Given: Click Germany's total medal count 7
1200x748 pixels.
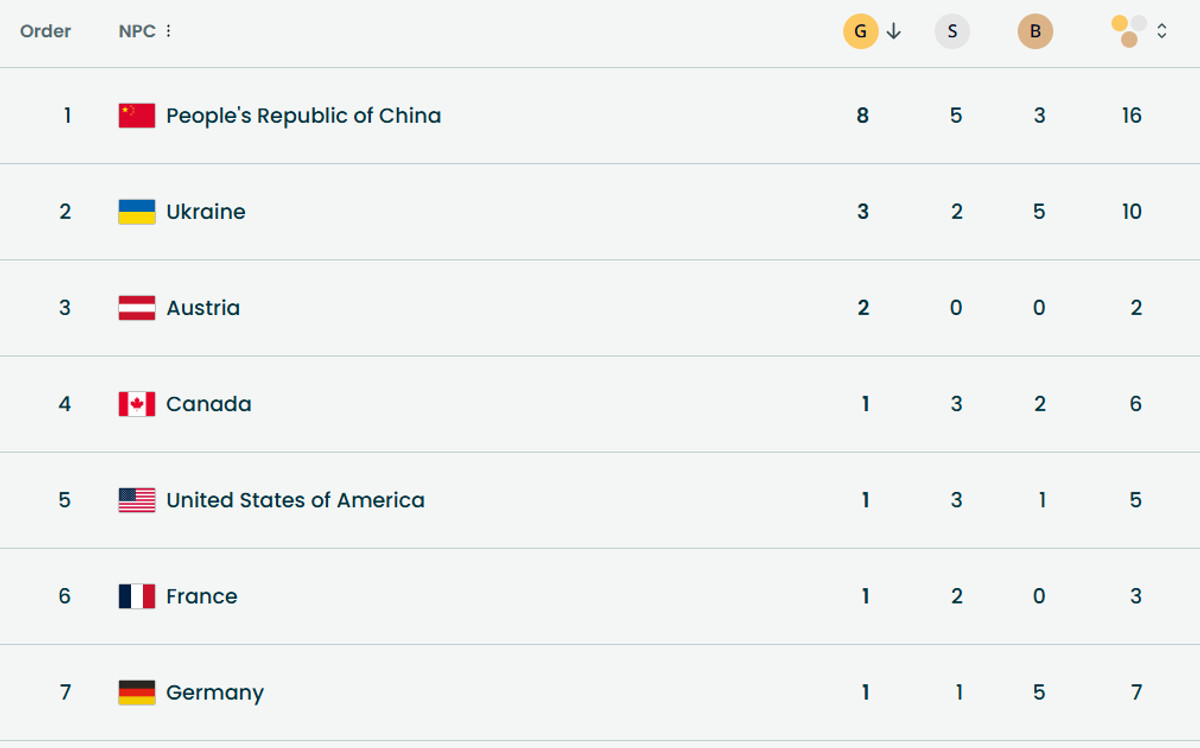Looking at the screenshot, I should pyautogui.click(x=1136, y=692).
